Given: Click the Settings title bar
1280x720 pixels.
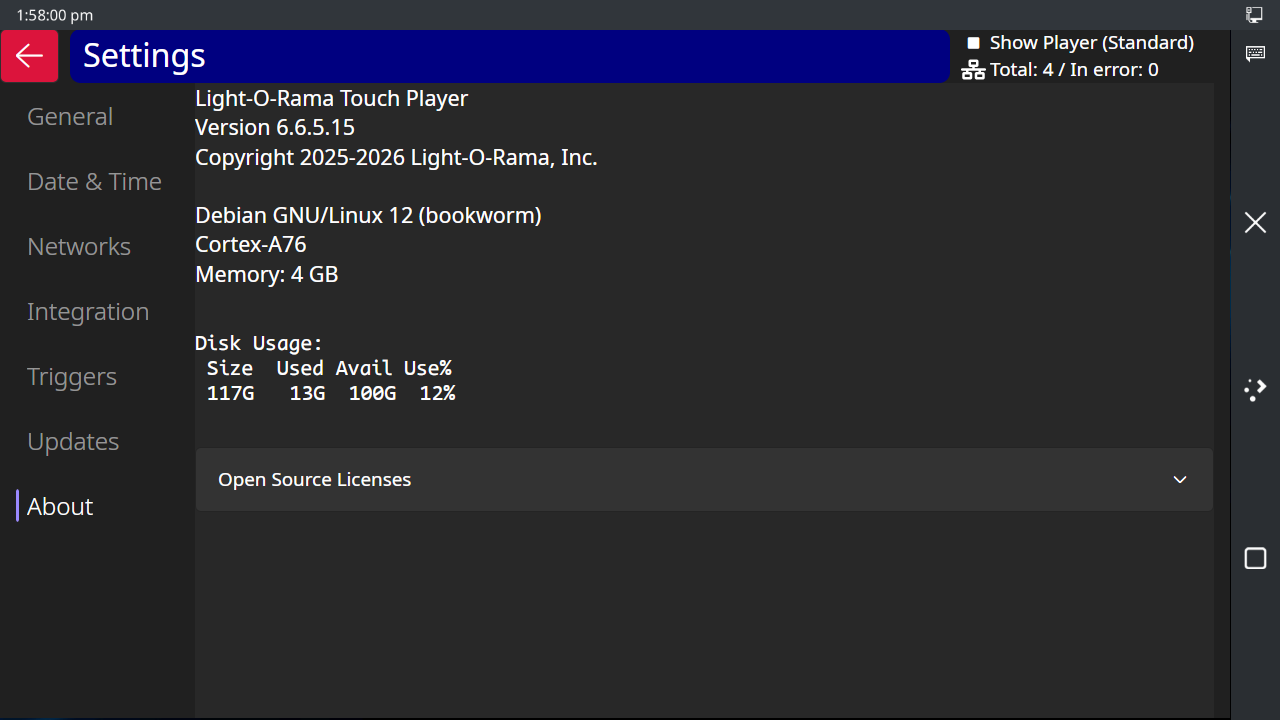Looking at the screenshot, I should pos(510,56).
